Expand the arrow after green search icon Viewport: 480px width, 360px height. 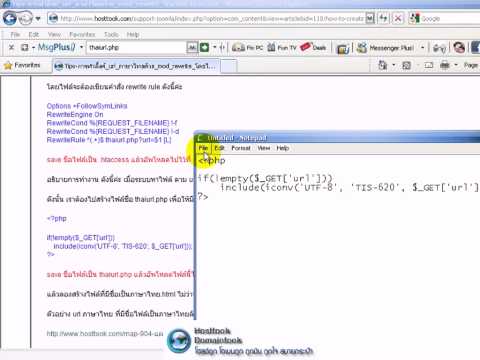(215, 47)
